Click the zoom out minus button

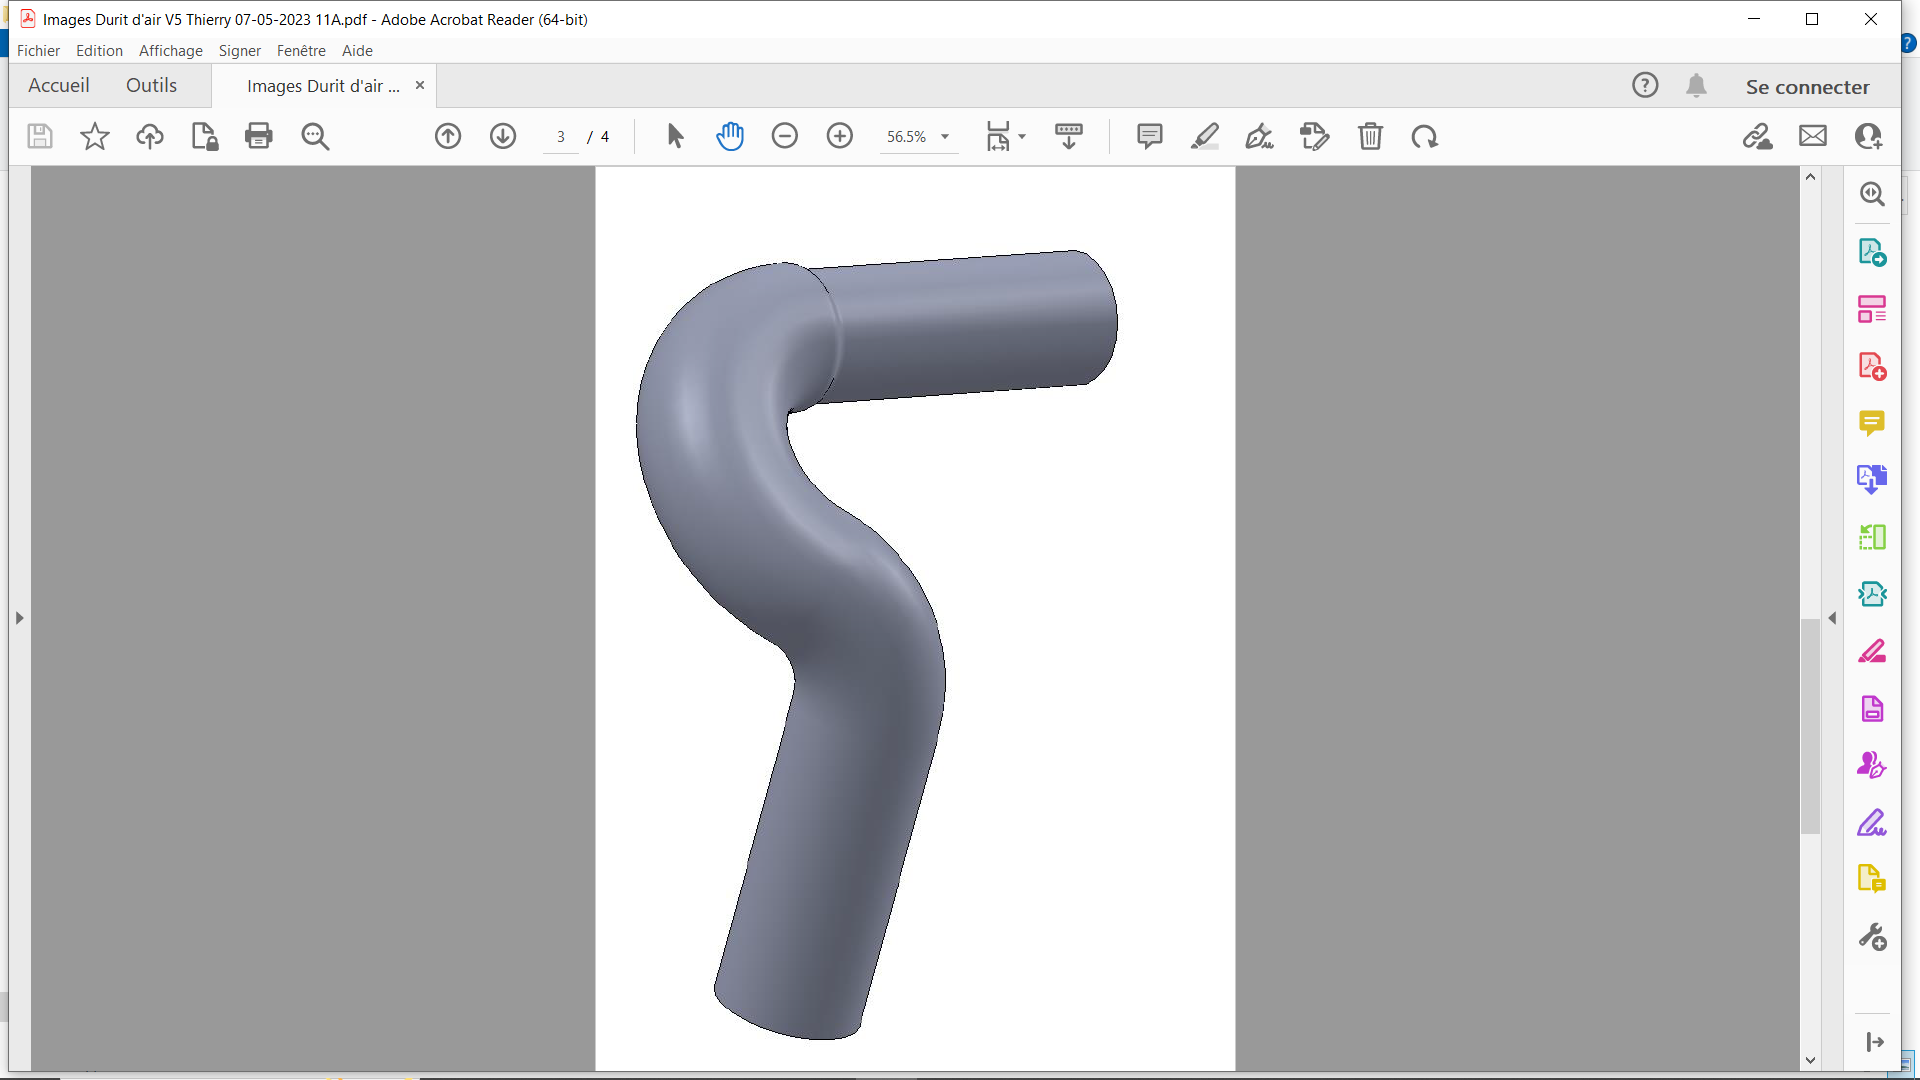click(x=785, y=136)
